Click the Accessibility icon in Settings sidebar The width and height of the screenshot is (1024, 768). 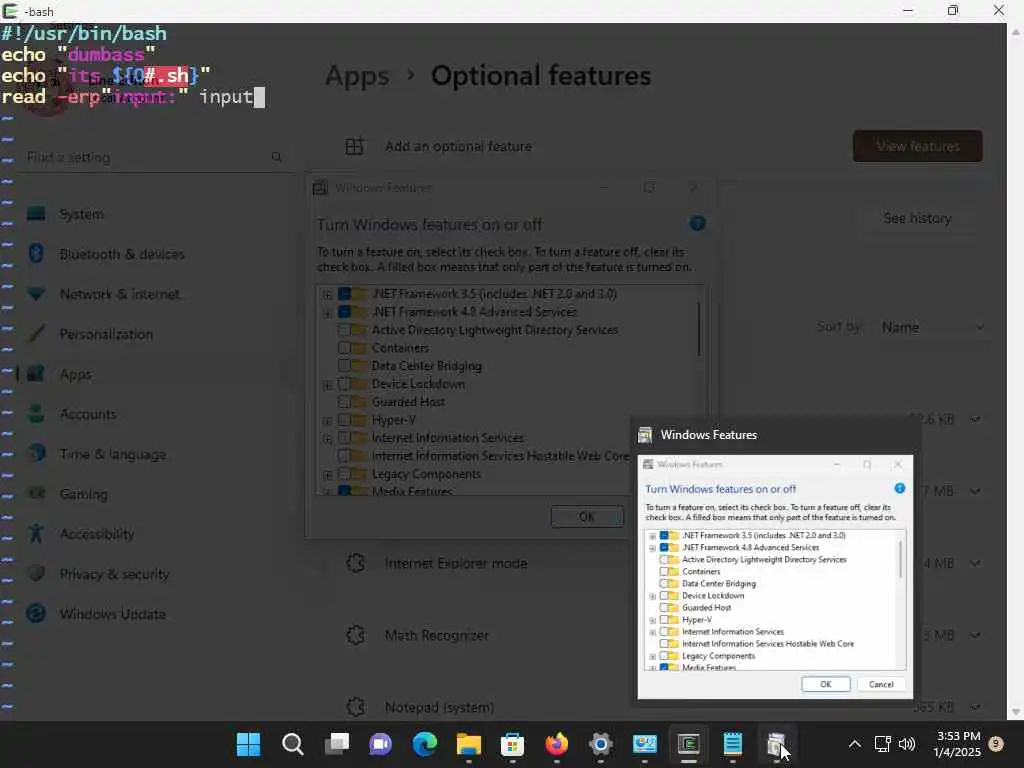click(36, 534)
